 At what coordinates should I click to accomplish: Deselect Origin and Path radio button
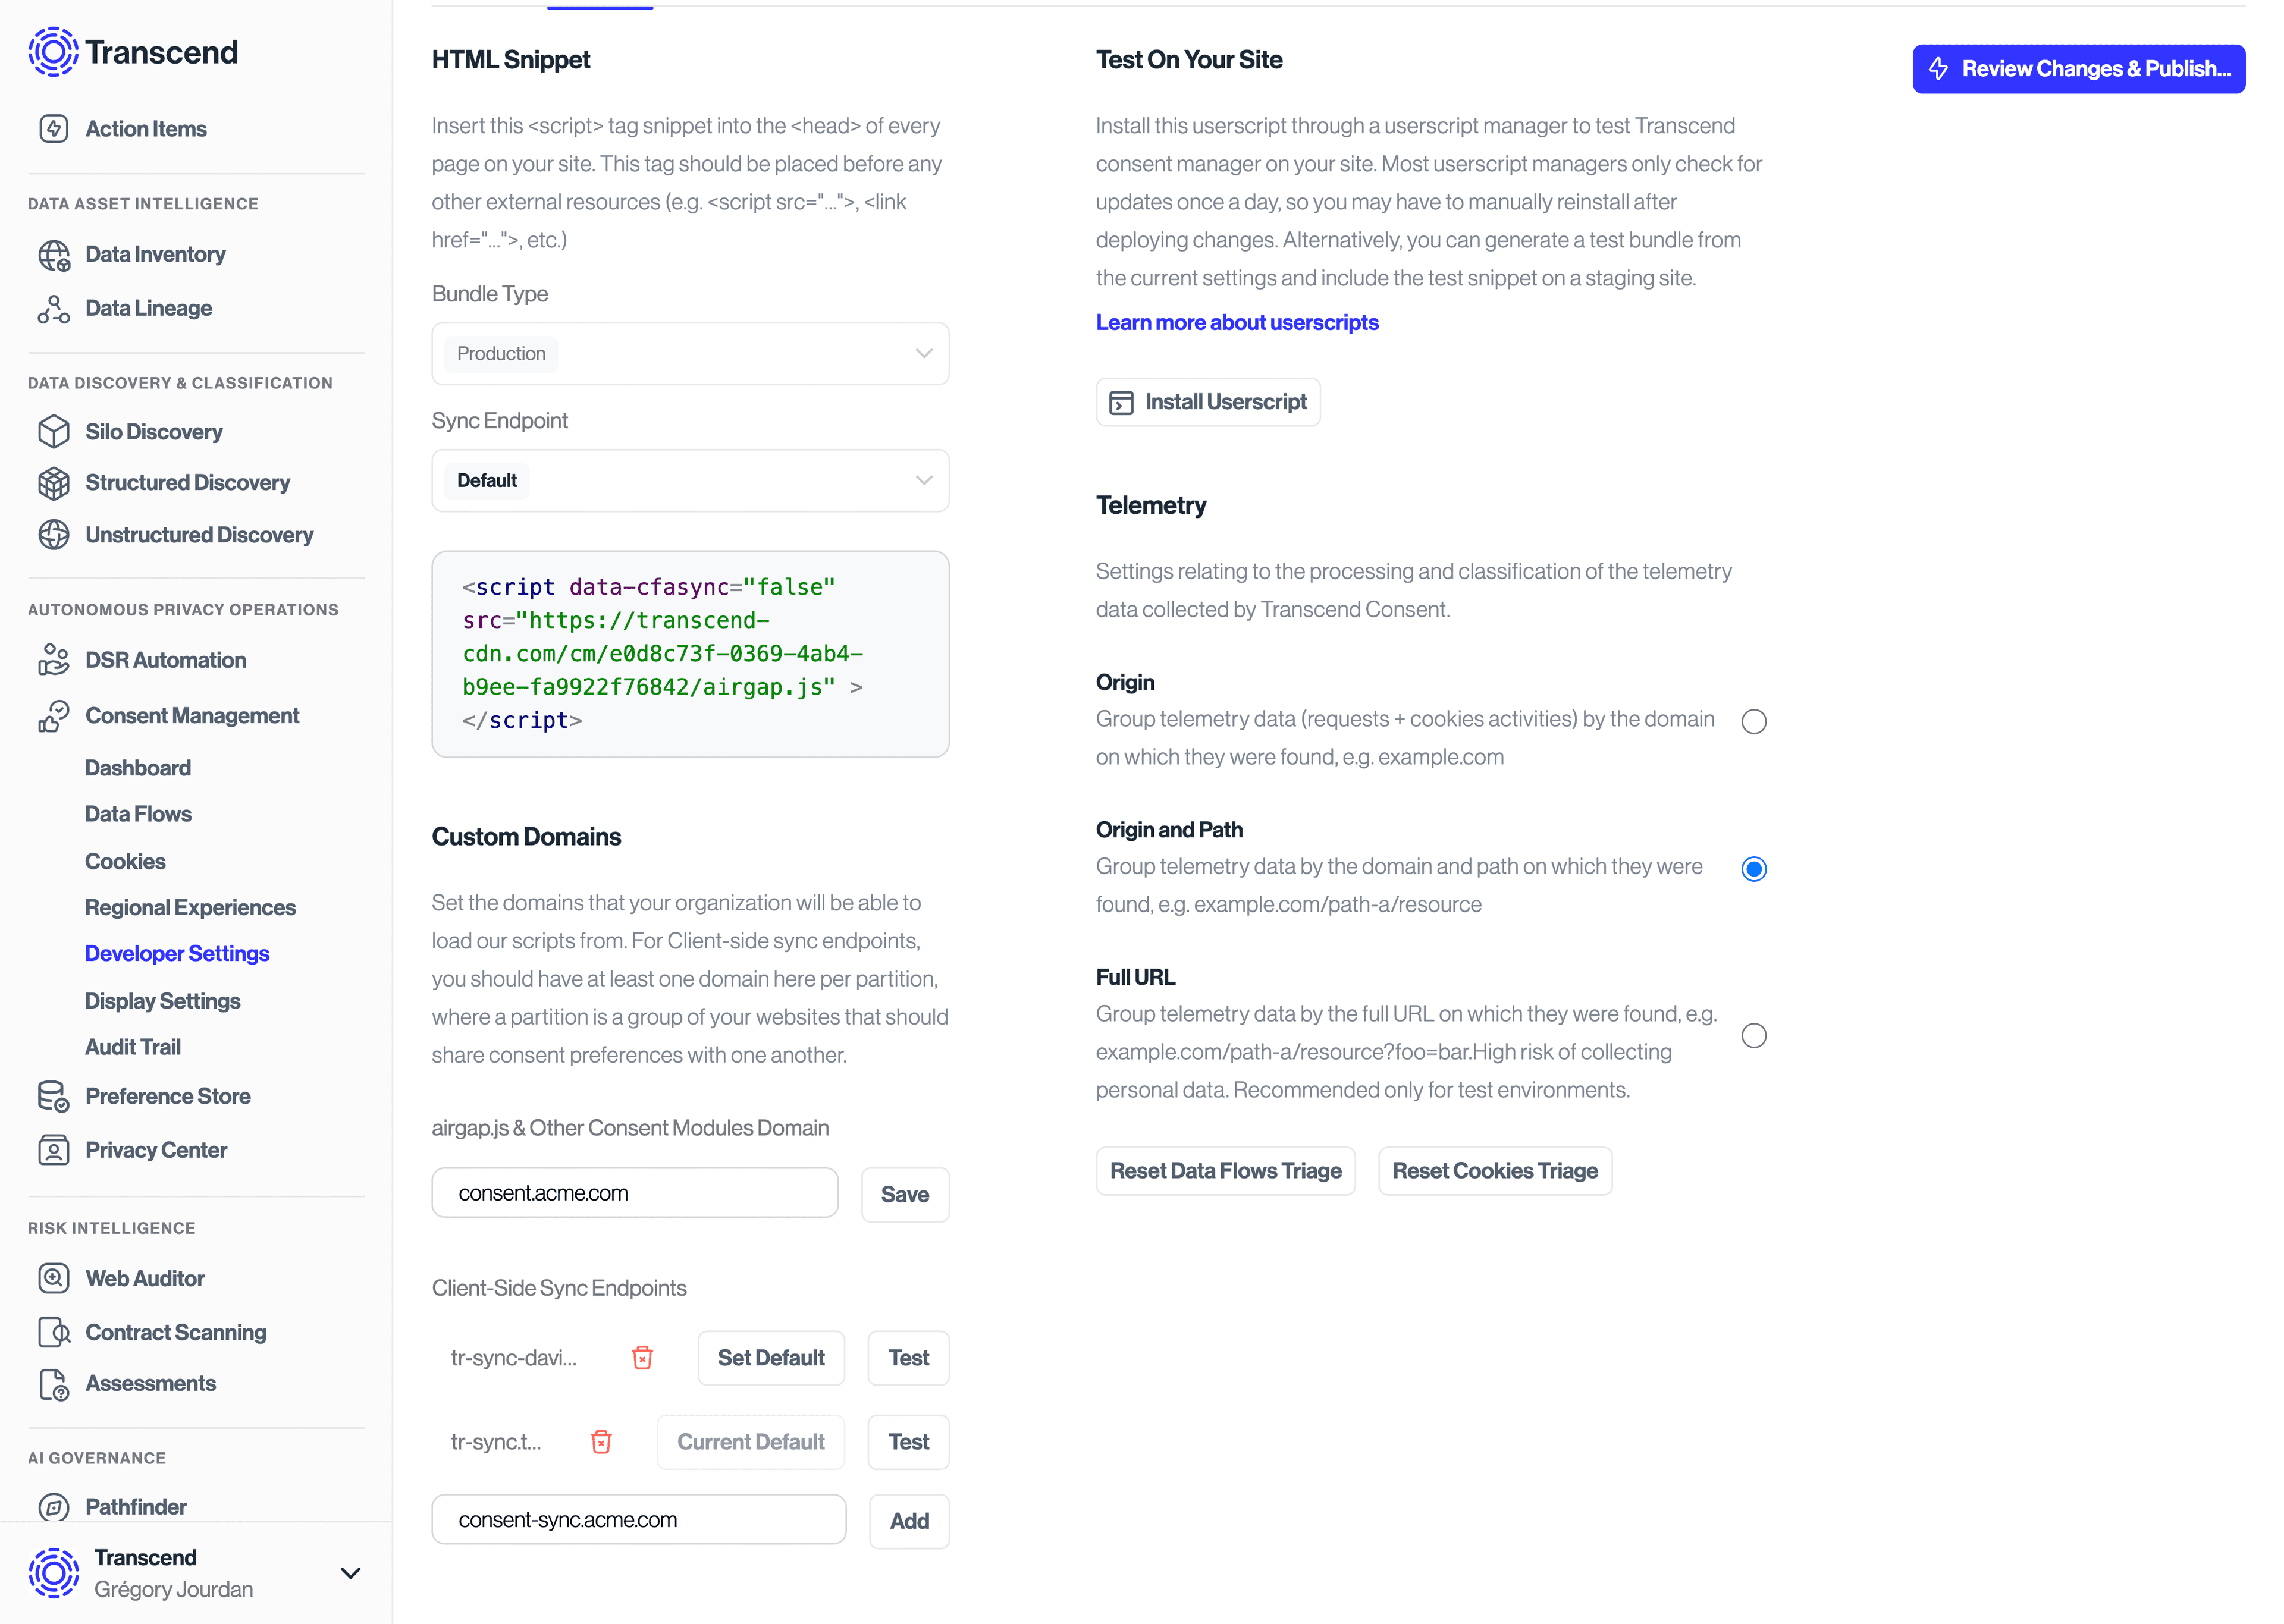(x=1754, y=869)
